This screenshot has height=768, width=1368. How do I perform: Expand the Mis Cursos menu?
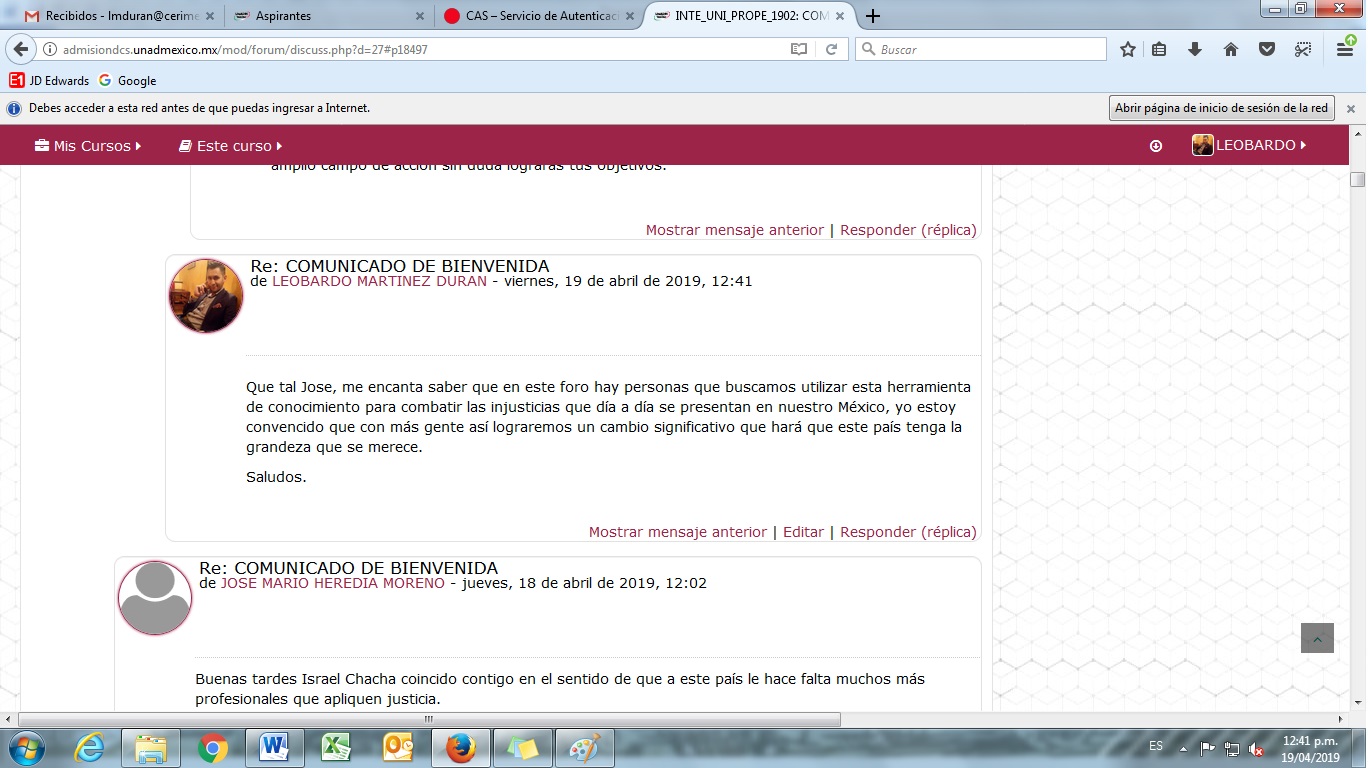[x=88, y=146]
